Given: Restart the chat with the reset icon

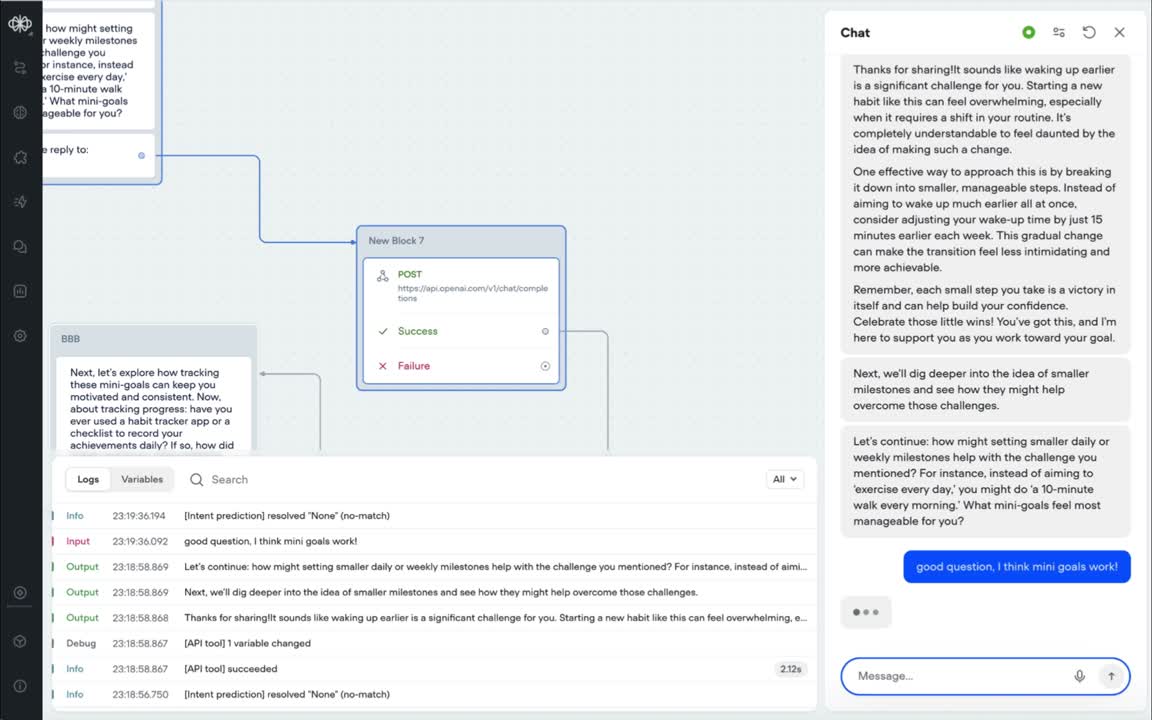Looking at the screenshot, I should coord(1089,32).
